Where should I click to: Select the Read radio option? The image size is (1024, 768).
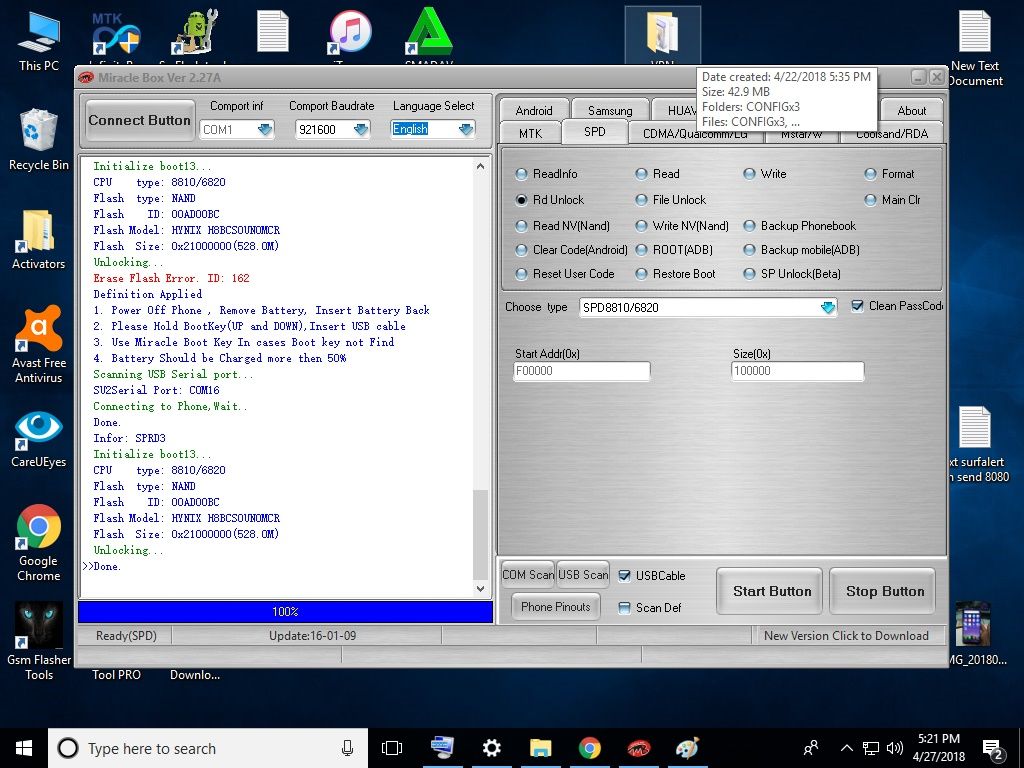pyautogui.click(x=641, y=174)
